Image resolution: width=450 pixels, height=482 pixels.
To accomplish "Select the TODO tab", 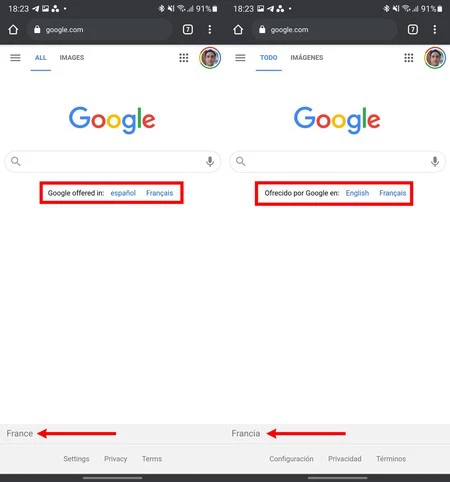I will [269, 58].
